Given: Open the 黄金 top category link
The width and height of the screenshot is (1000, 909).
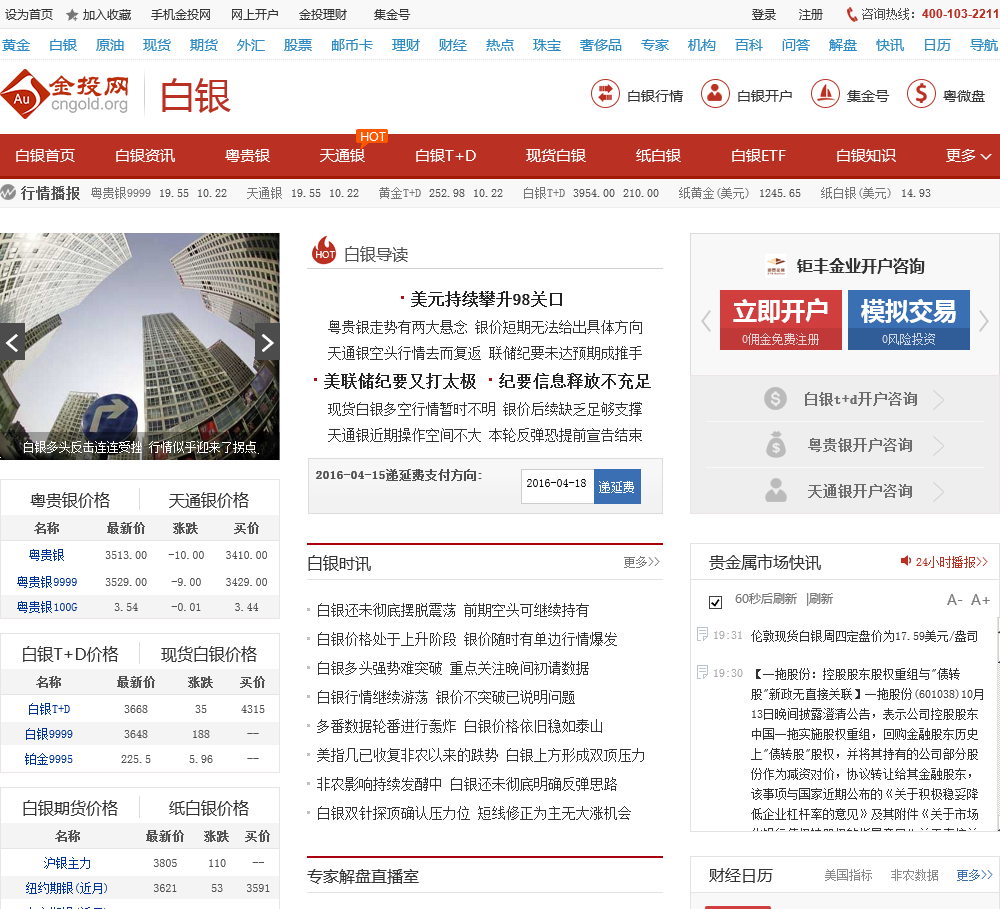Looking at the screenshot, I should pyautogui.click(x=16, y=45).
